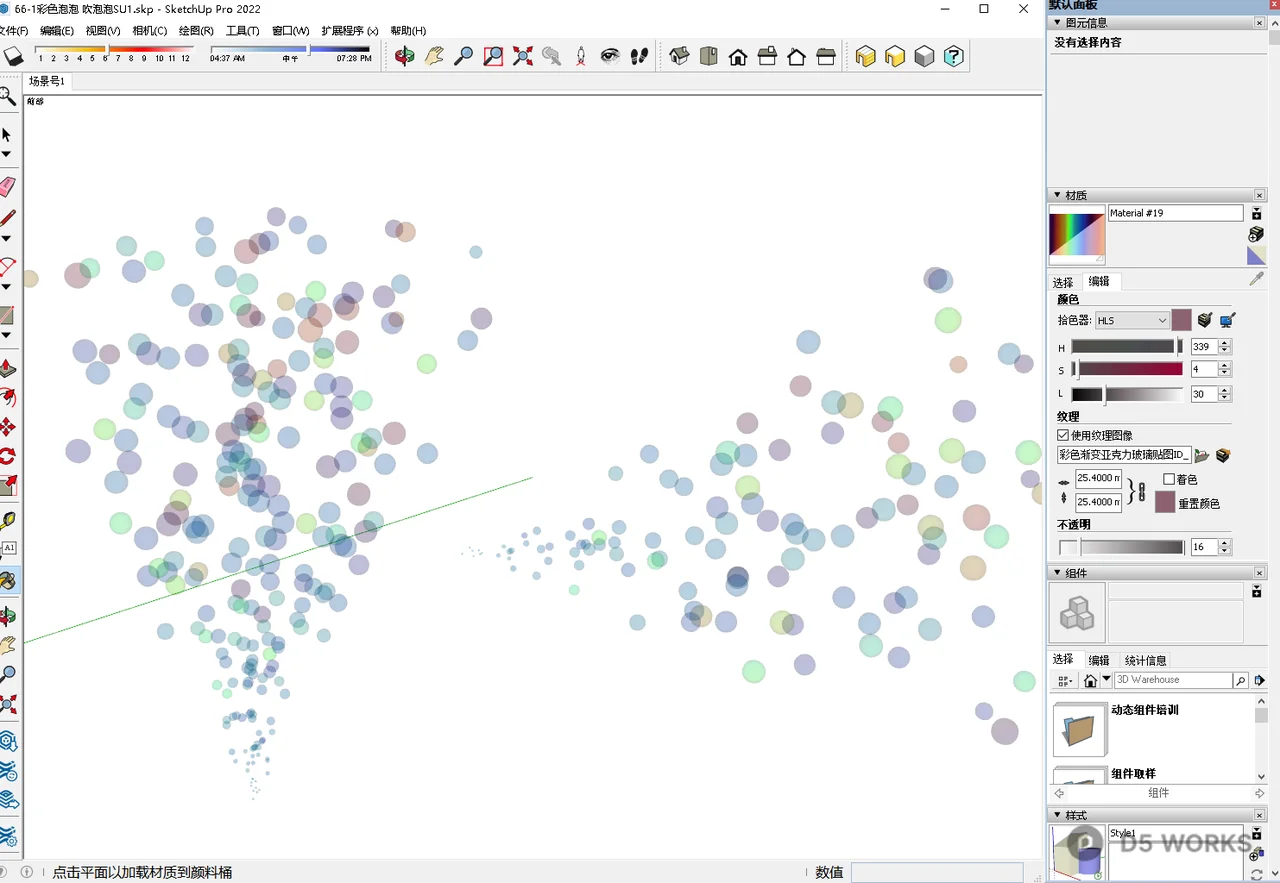Open the 拾色器 HLS dropdown
The height and width of the screenshot is (883, 1280).
click(1132, 320)
